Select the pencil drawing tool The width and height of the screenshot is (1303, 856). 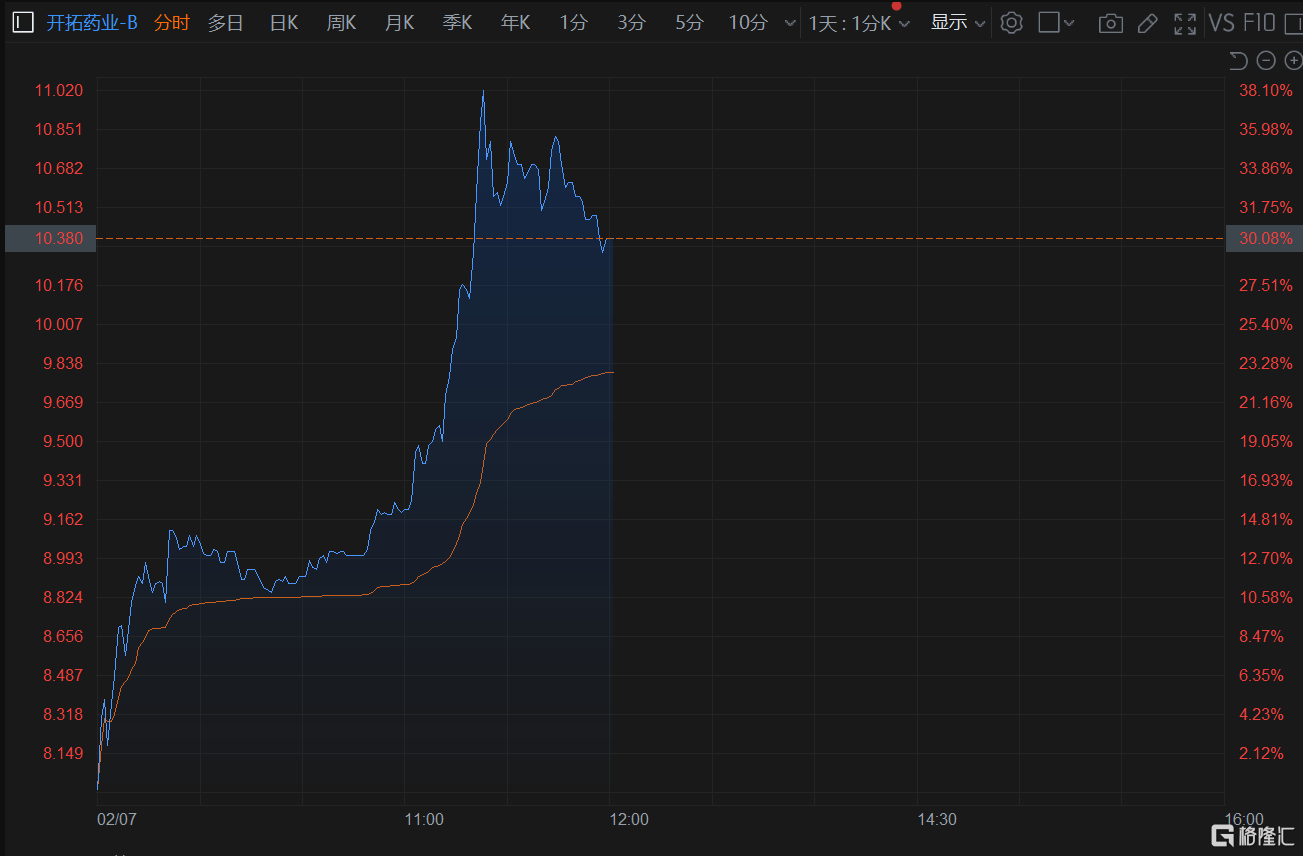point(1147,23)
